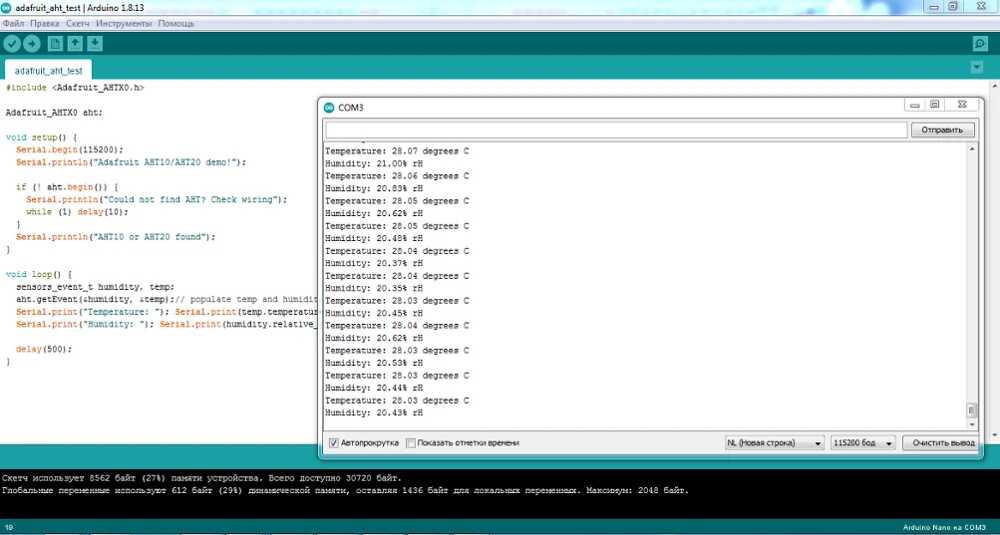Open an existing sketch

tap(75, 43)
